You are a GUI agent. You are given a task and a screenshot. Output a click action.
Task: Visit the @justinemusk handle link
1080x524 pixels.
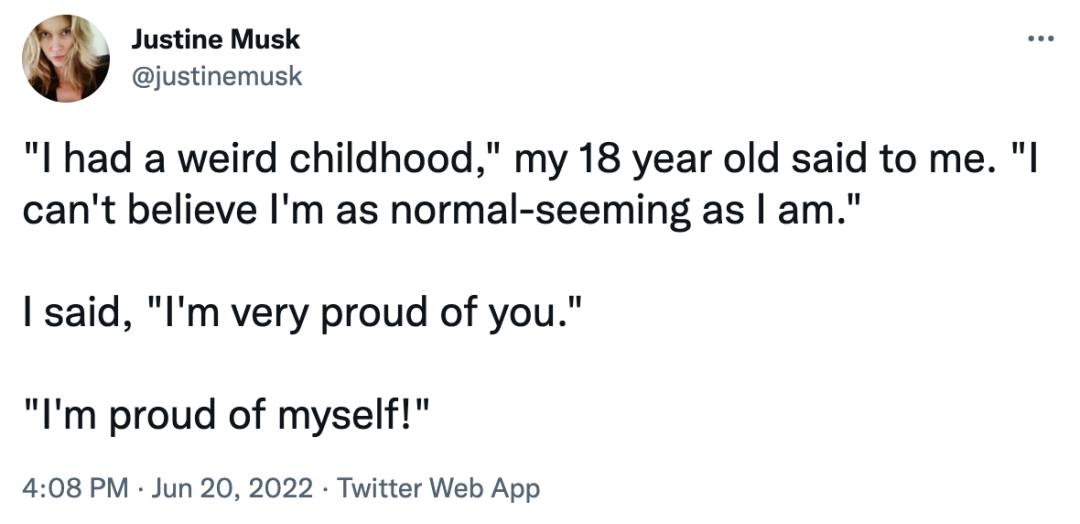[216, 76]
